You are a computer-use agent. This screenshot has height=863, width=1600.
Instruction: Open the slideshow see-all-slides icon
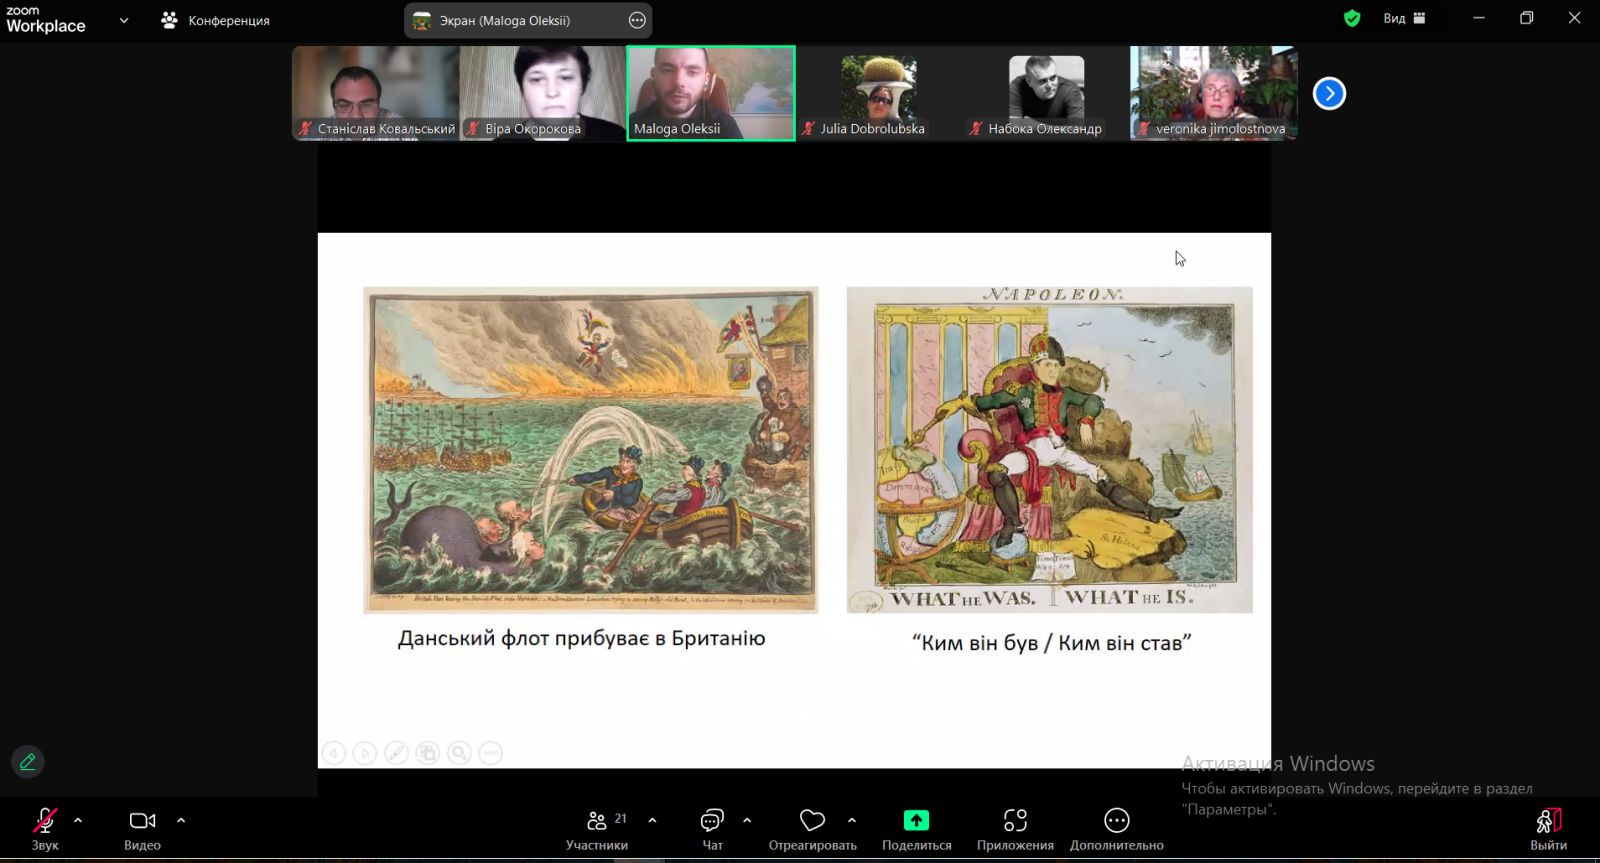428,753
